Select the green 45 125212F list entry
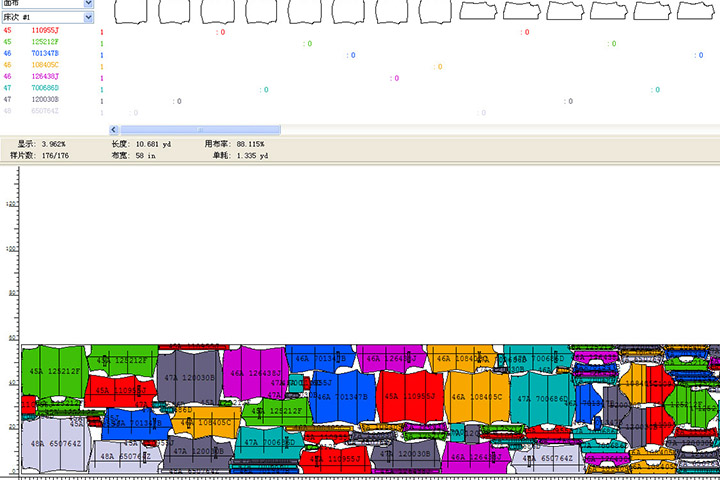This screenshot has width=720, height=480. (x=47, y=43)
